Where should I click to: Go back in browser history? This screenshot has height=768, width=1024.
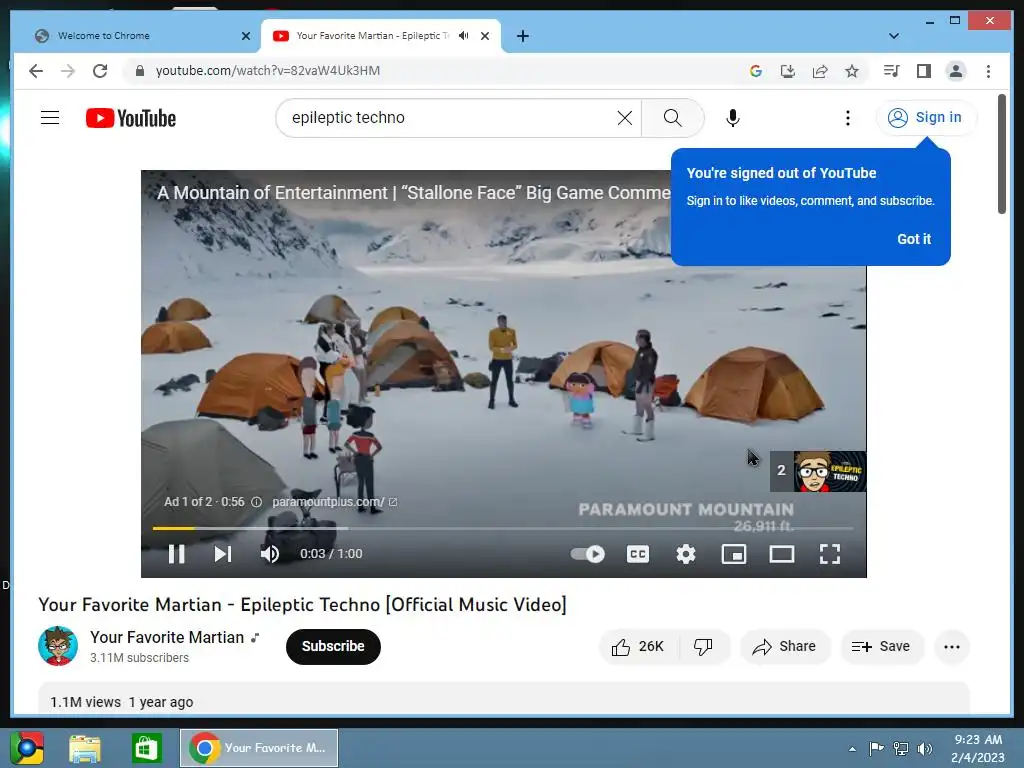pos(36,71)
